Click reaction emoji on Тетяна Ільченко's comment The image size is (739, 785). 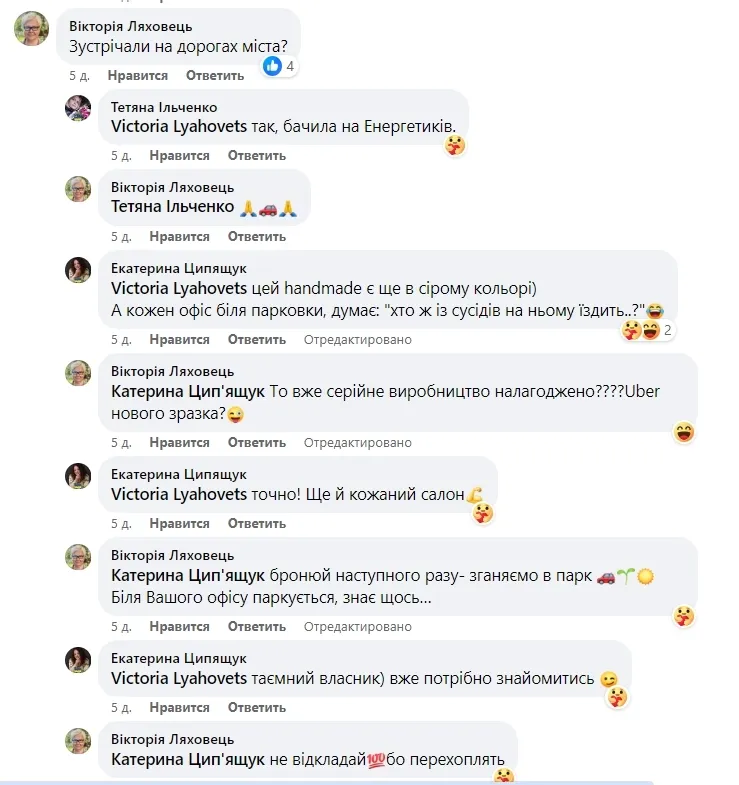[455, 146]
